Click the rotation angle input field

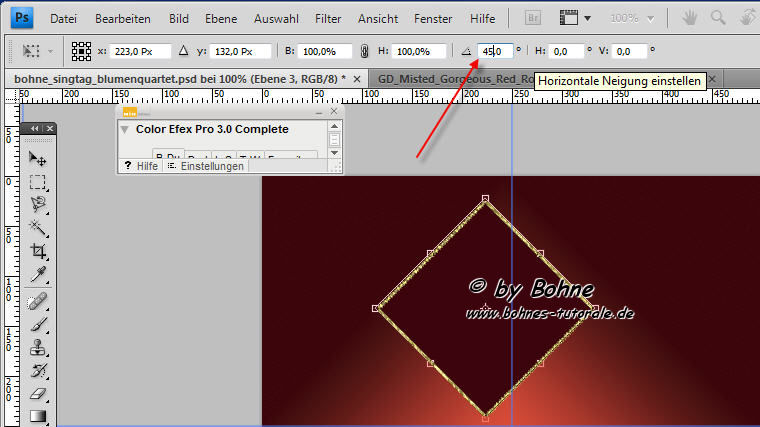point(496,51)
